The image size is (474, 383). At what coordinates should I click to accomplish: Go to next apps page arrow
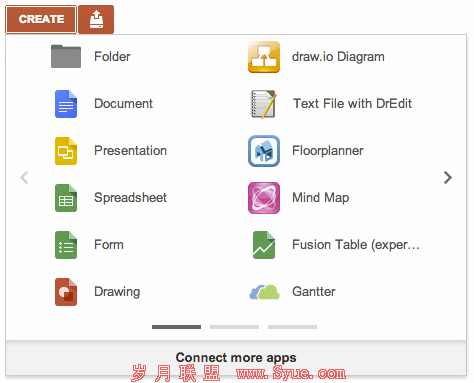[448, 177]
